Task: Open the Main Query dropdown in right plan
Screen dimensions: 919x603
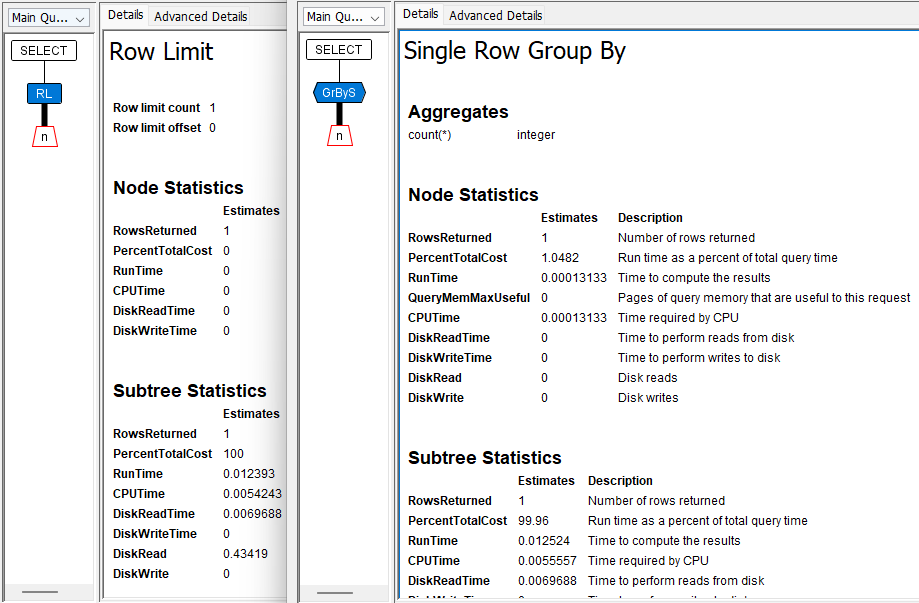Action: 343,17
